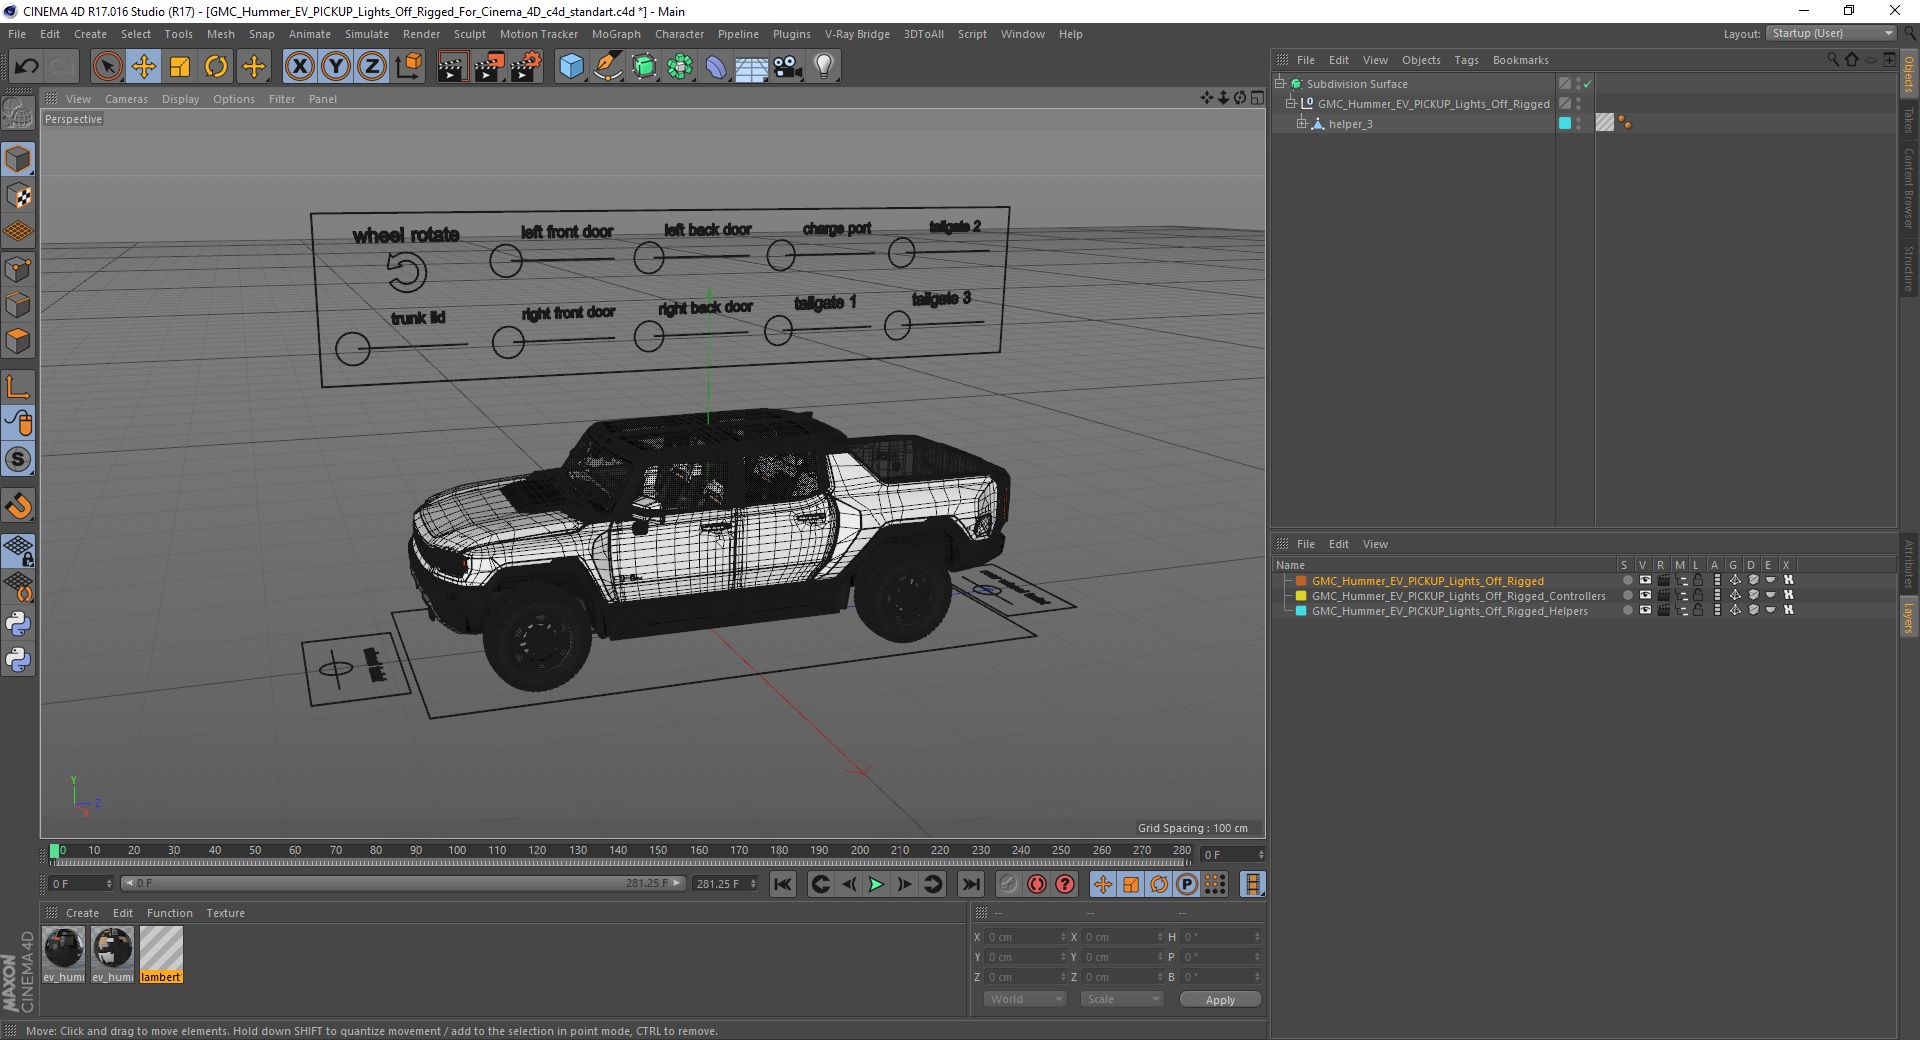Open the Layout Startup dropdown
Screen dimensions: 1920x1040
point(1832,33)
